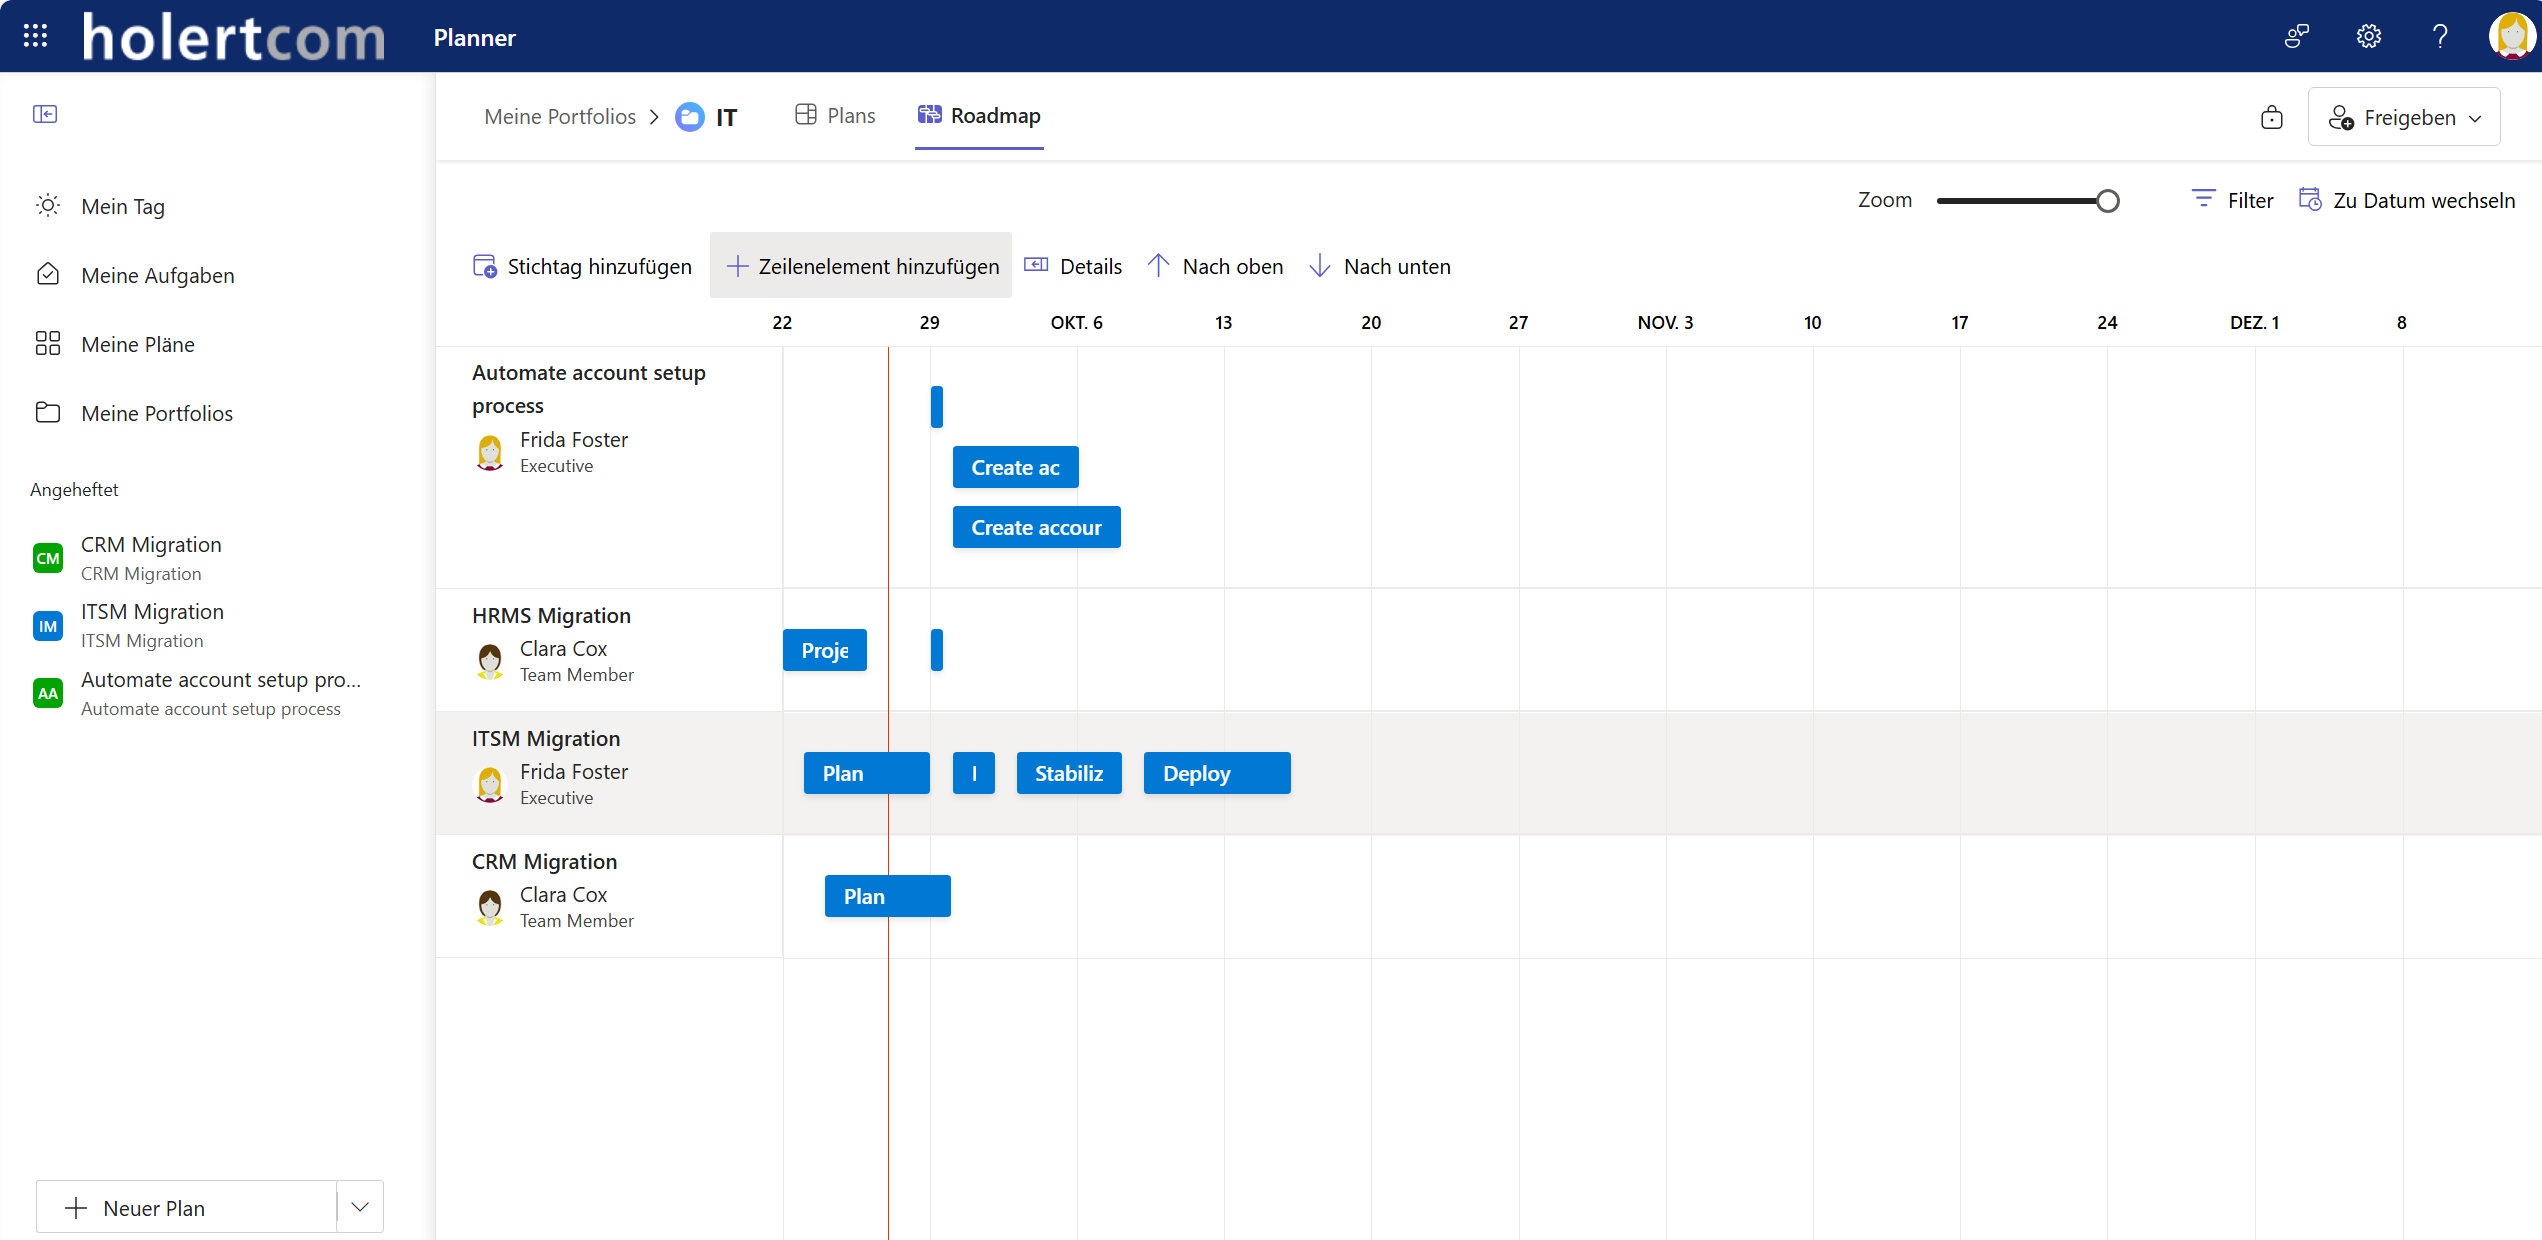Open Meine Pläne from the sidebar
This screenshot has width=2542, height=1240.
click(138, 344)
